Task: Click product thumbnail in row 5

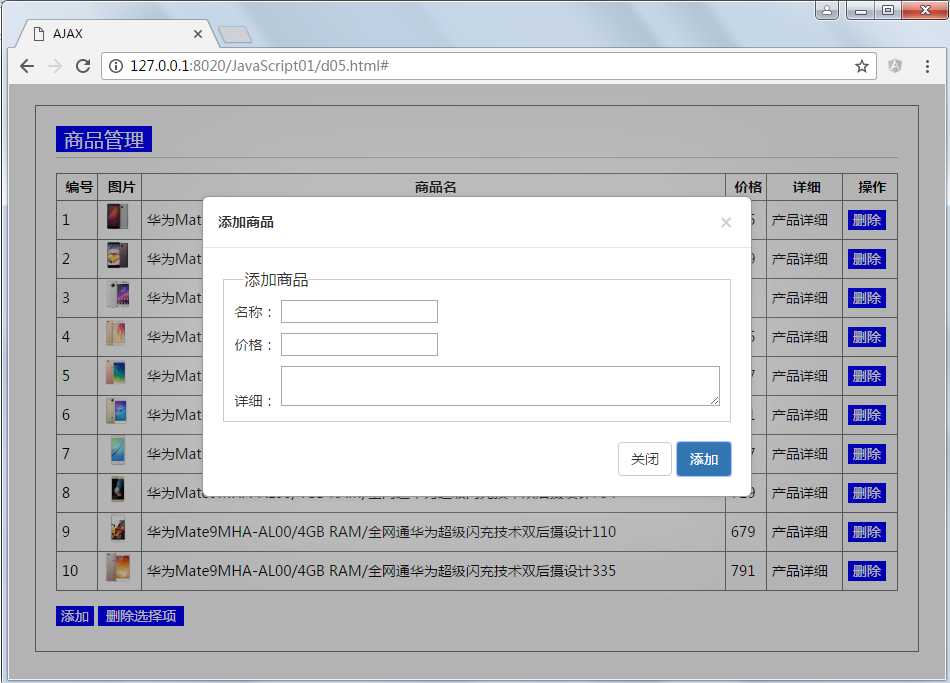Action: (x=117, y=372)
